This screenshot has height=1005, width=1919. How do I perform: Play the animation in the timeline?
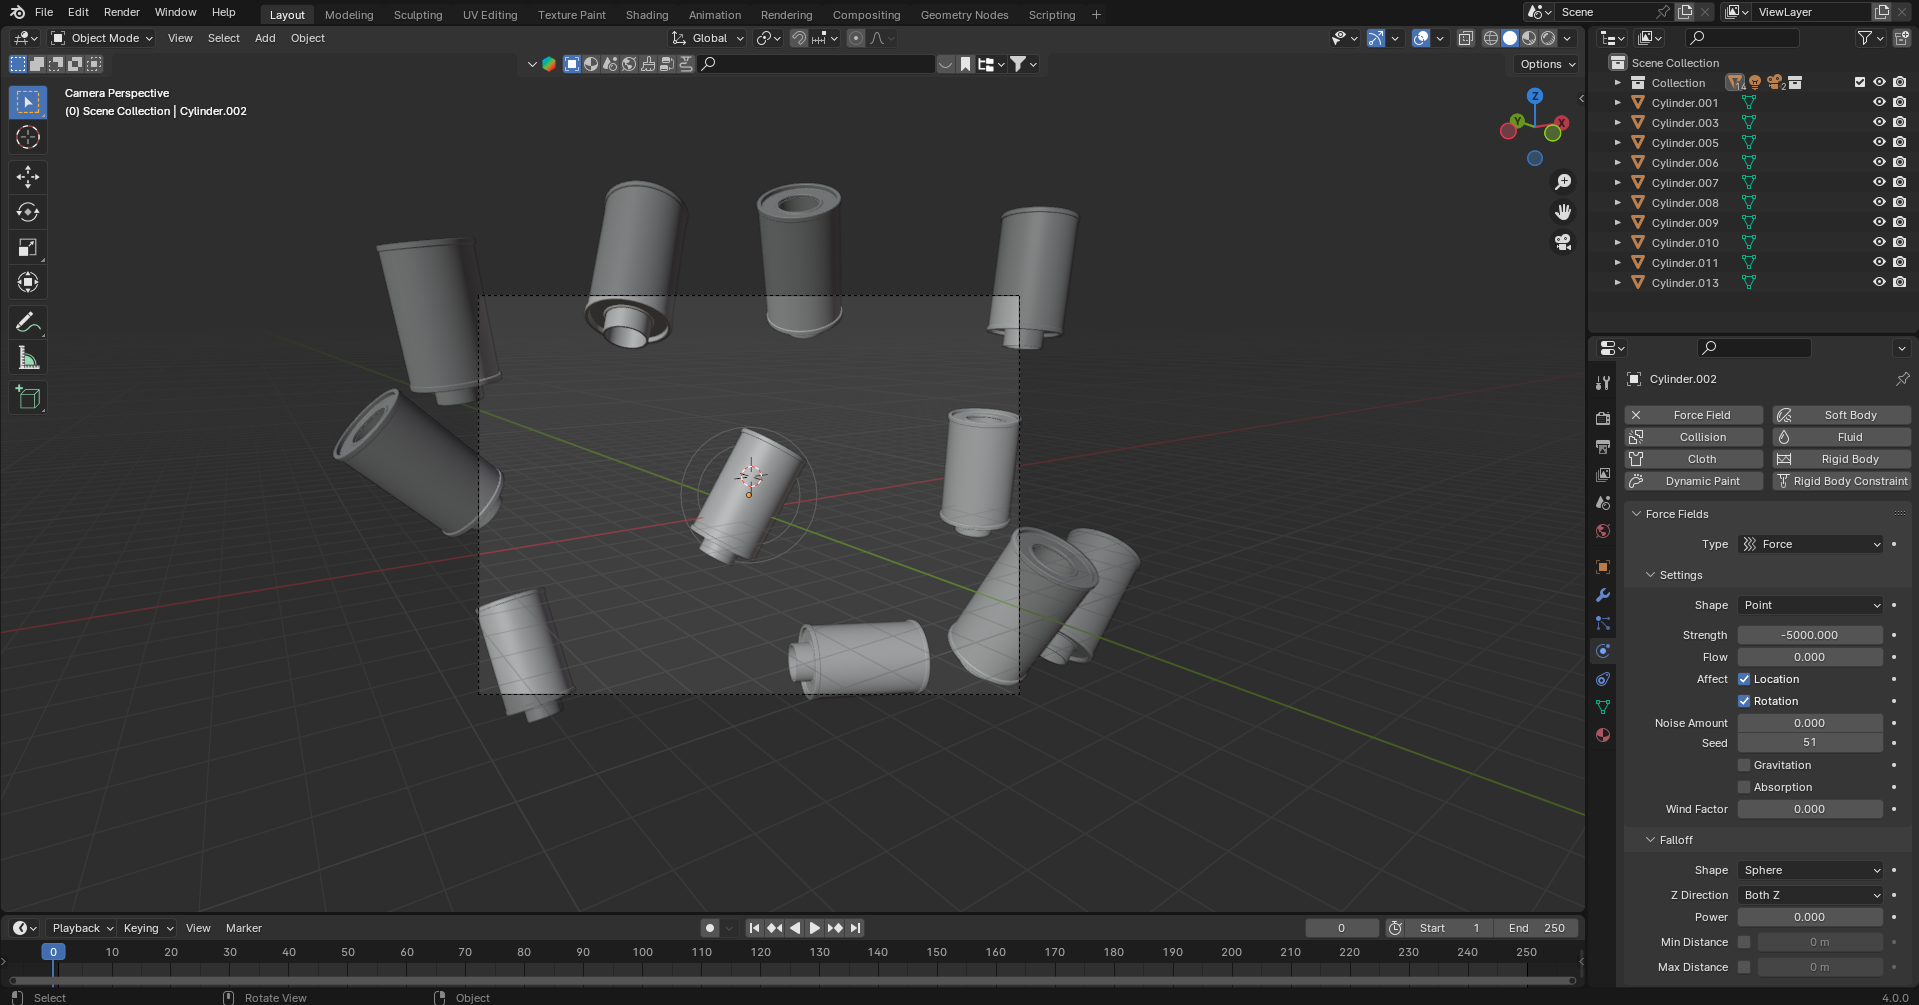point(815,928)
